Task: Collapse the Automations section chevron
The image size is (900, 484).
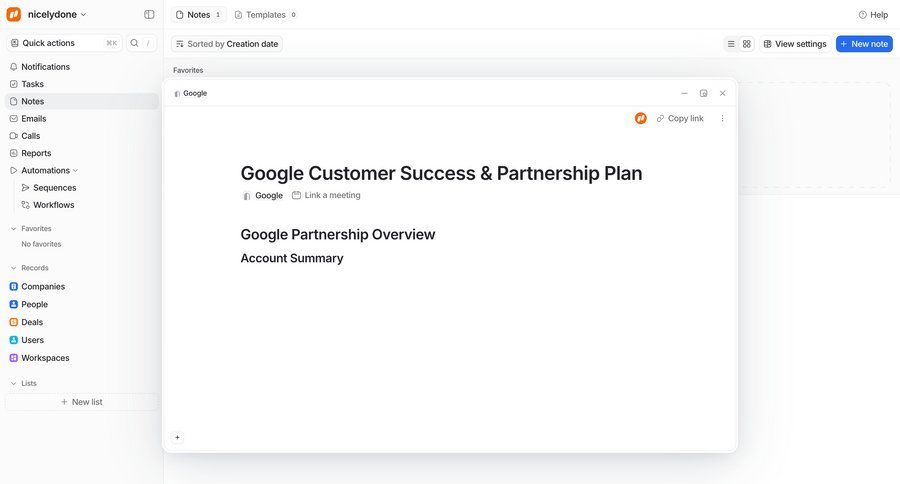Action: pos(76,170)
